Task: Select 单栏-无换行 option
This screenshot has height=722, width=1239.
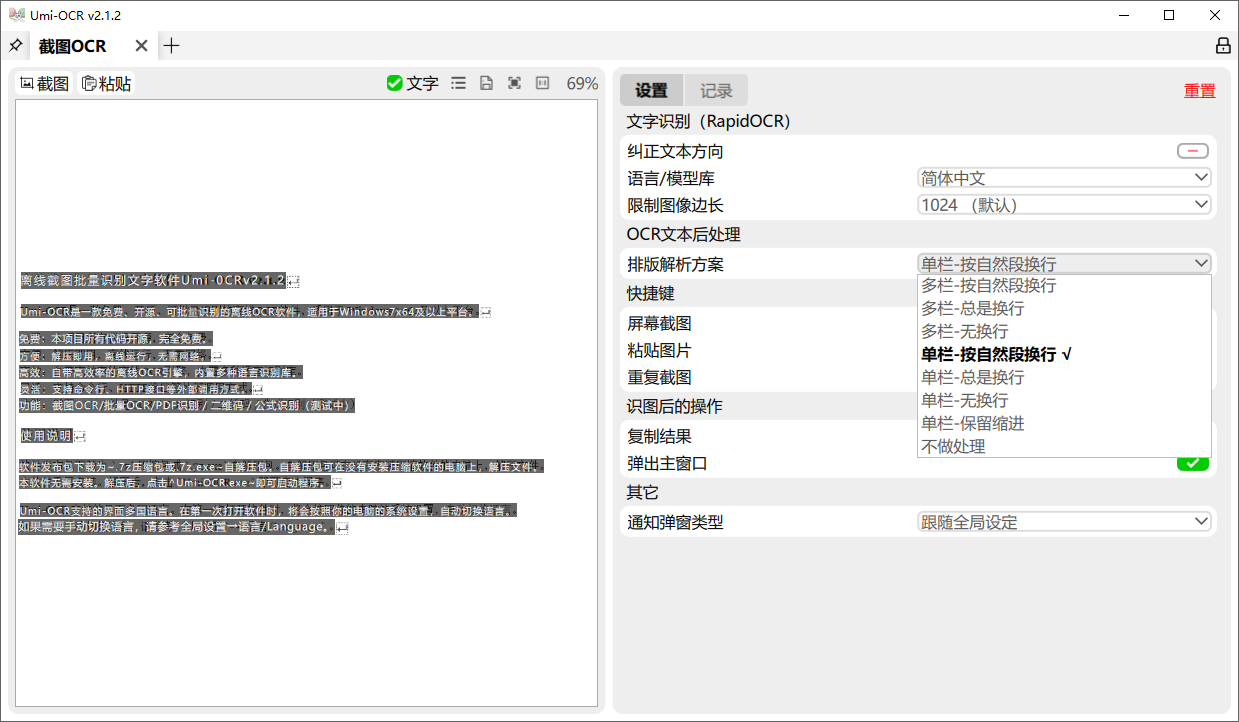Action: (x=1064, y=401)
